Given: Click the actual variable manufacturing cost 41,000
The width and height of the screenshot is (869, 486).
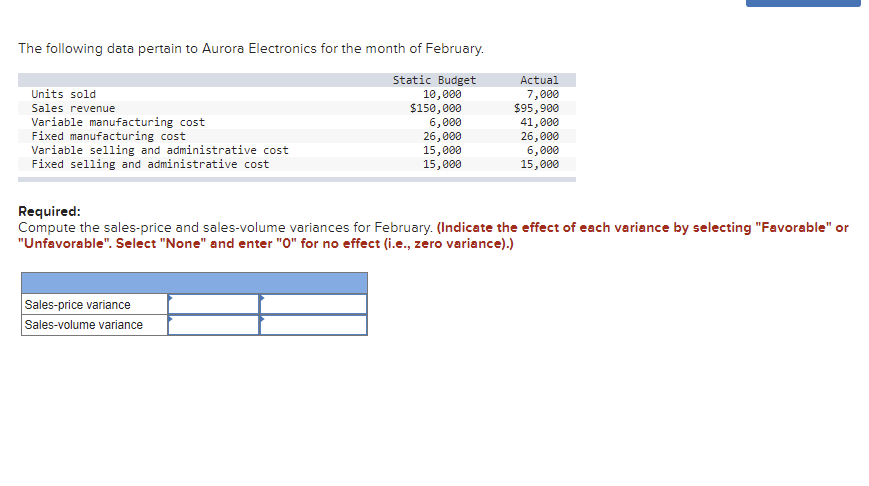Looking at the screenshot, I should click(x=539, y=122).
